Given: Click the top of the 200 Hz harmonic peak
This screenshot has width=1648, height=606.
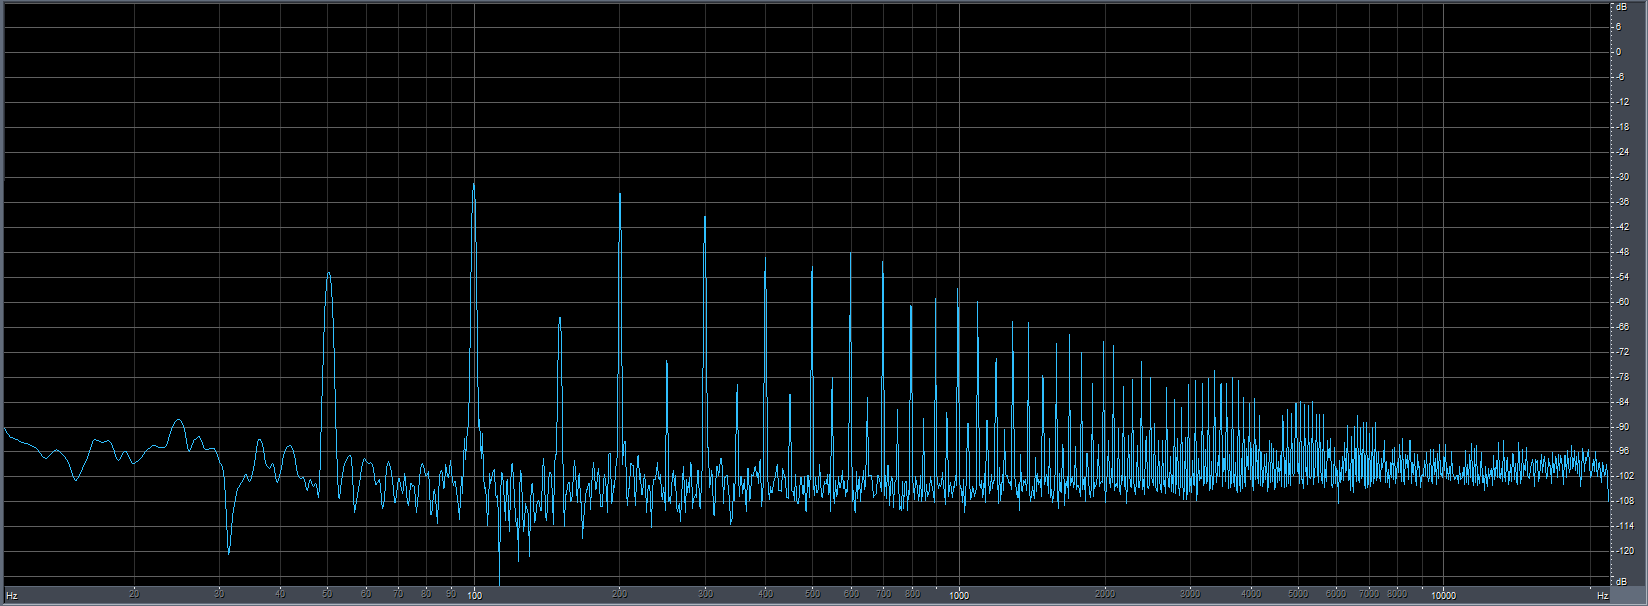Looking at the screenshot, I should 620,194.
